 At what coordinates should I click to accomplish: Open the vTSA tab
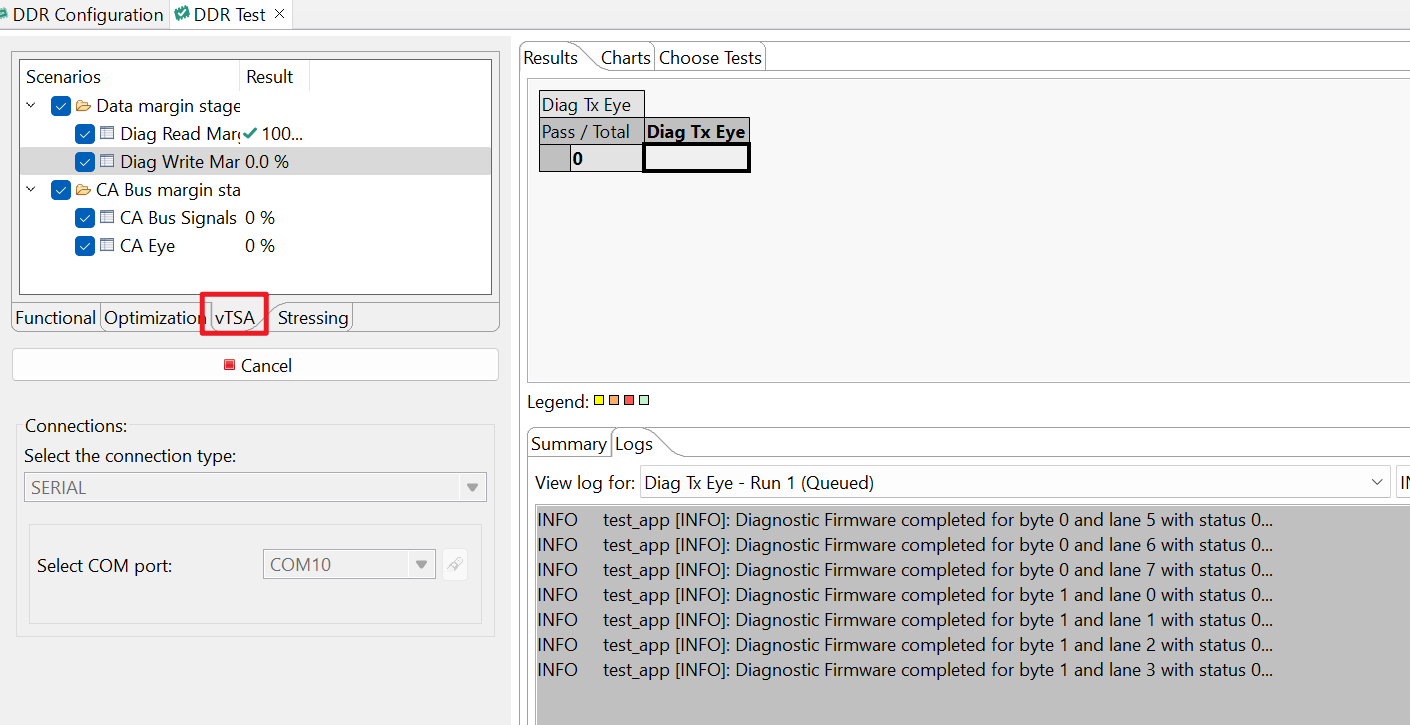tap(233, 317)
